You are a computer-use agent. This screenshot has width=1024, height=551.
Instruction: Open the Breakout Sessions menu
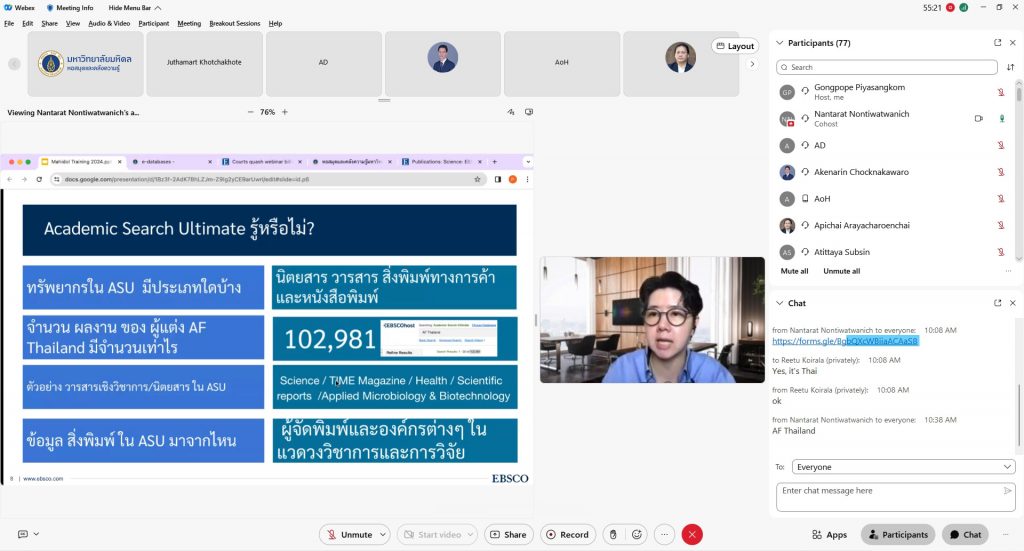tap(235, 23)
